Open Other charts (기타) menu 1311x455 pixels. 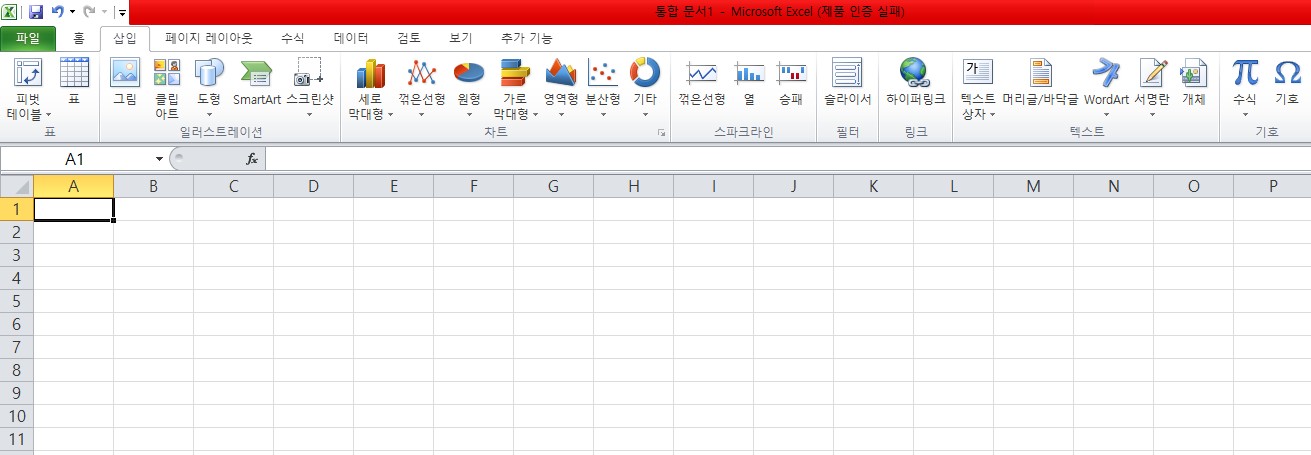click(645, 89)
